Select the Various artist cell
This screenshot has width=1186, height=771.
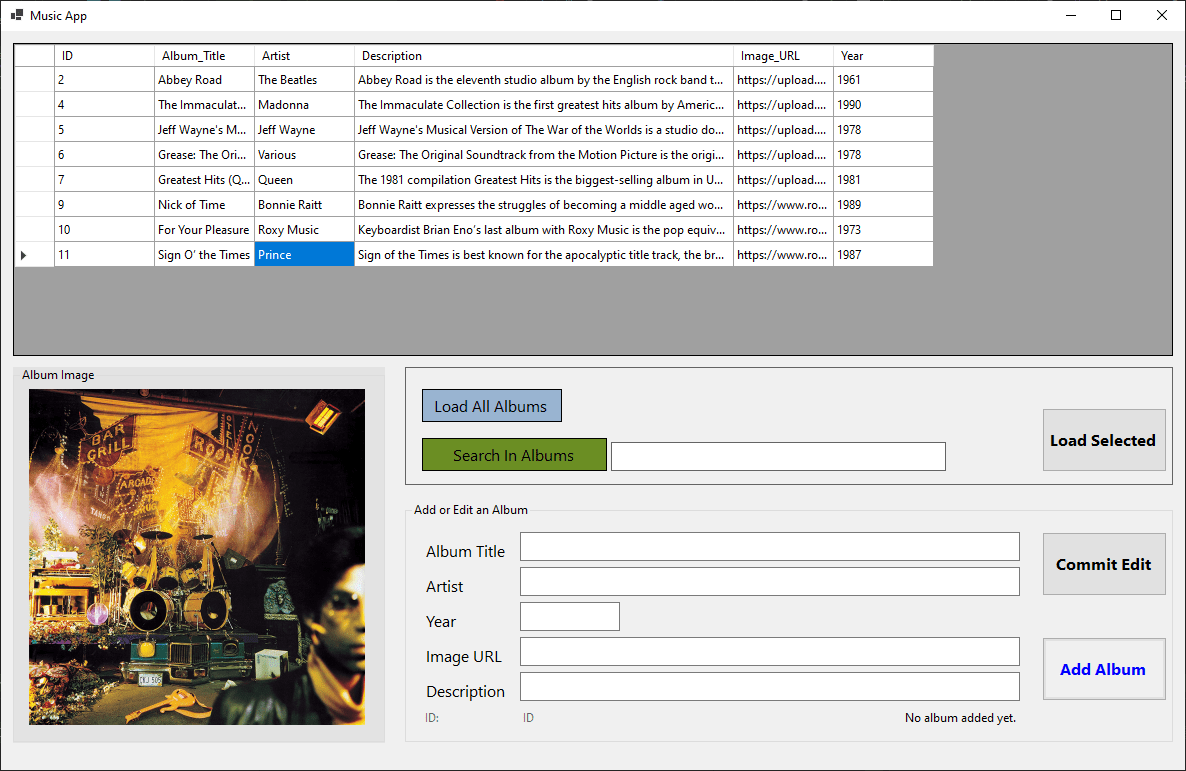click(x=304, y=154)
